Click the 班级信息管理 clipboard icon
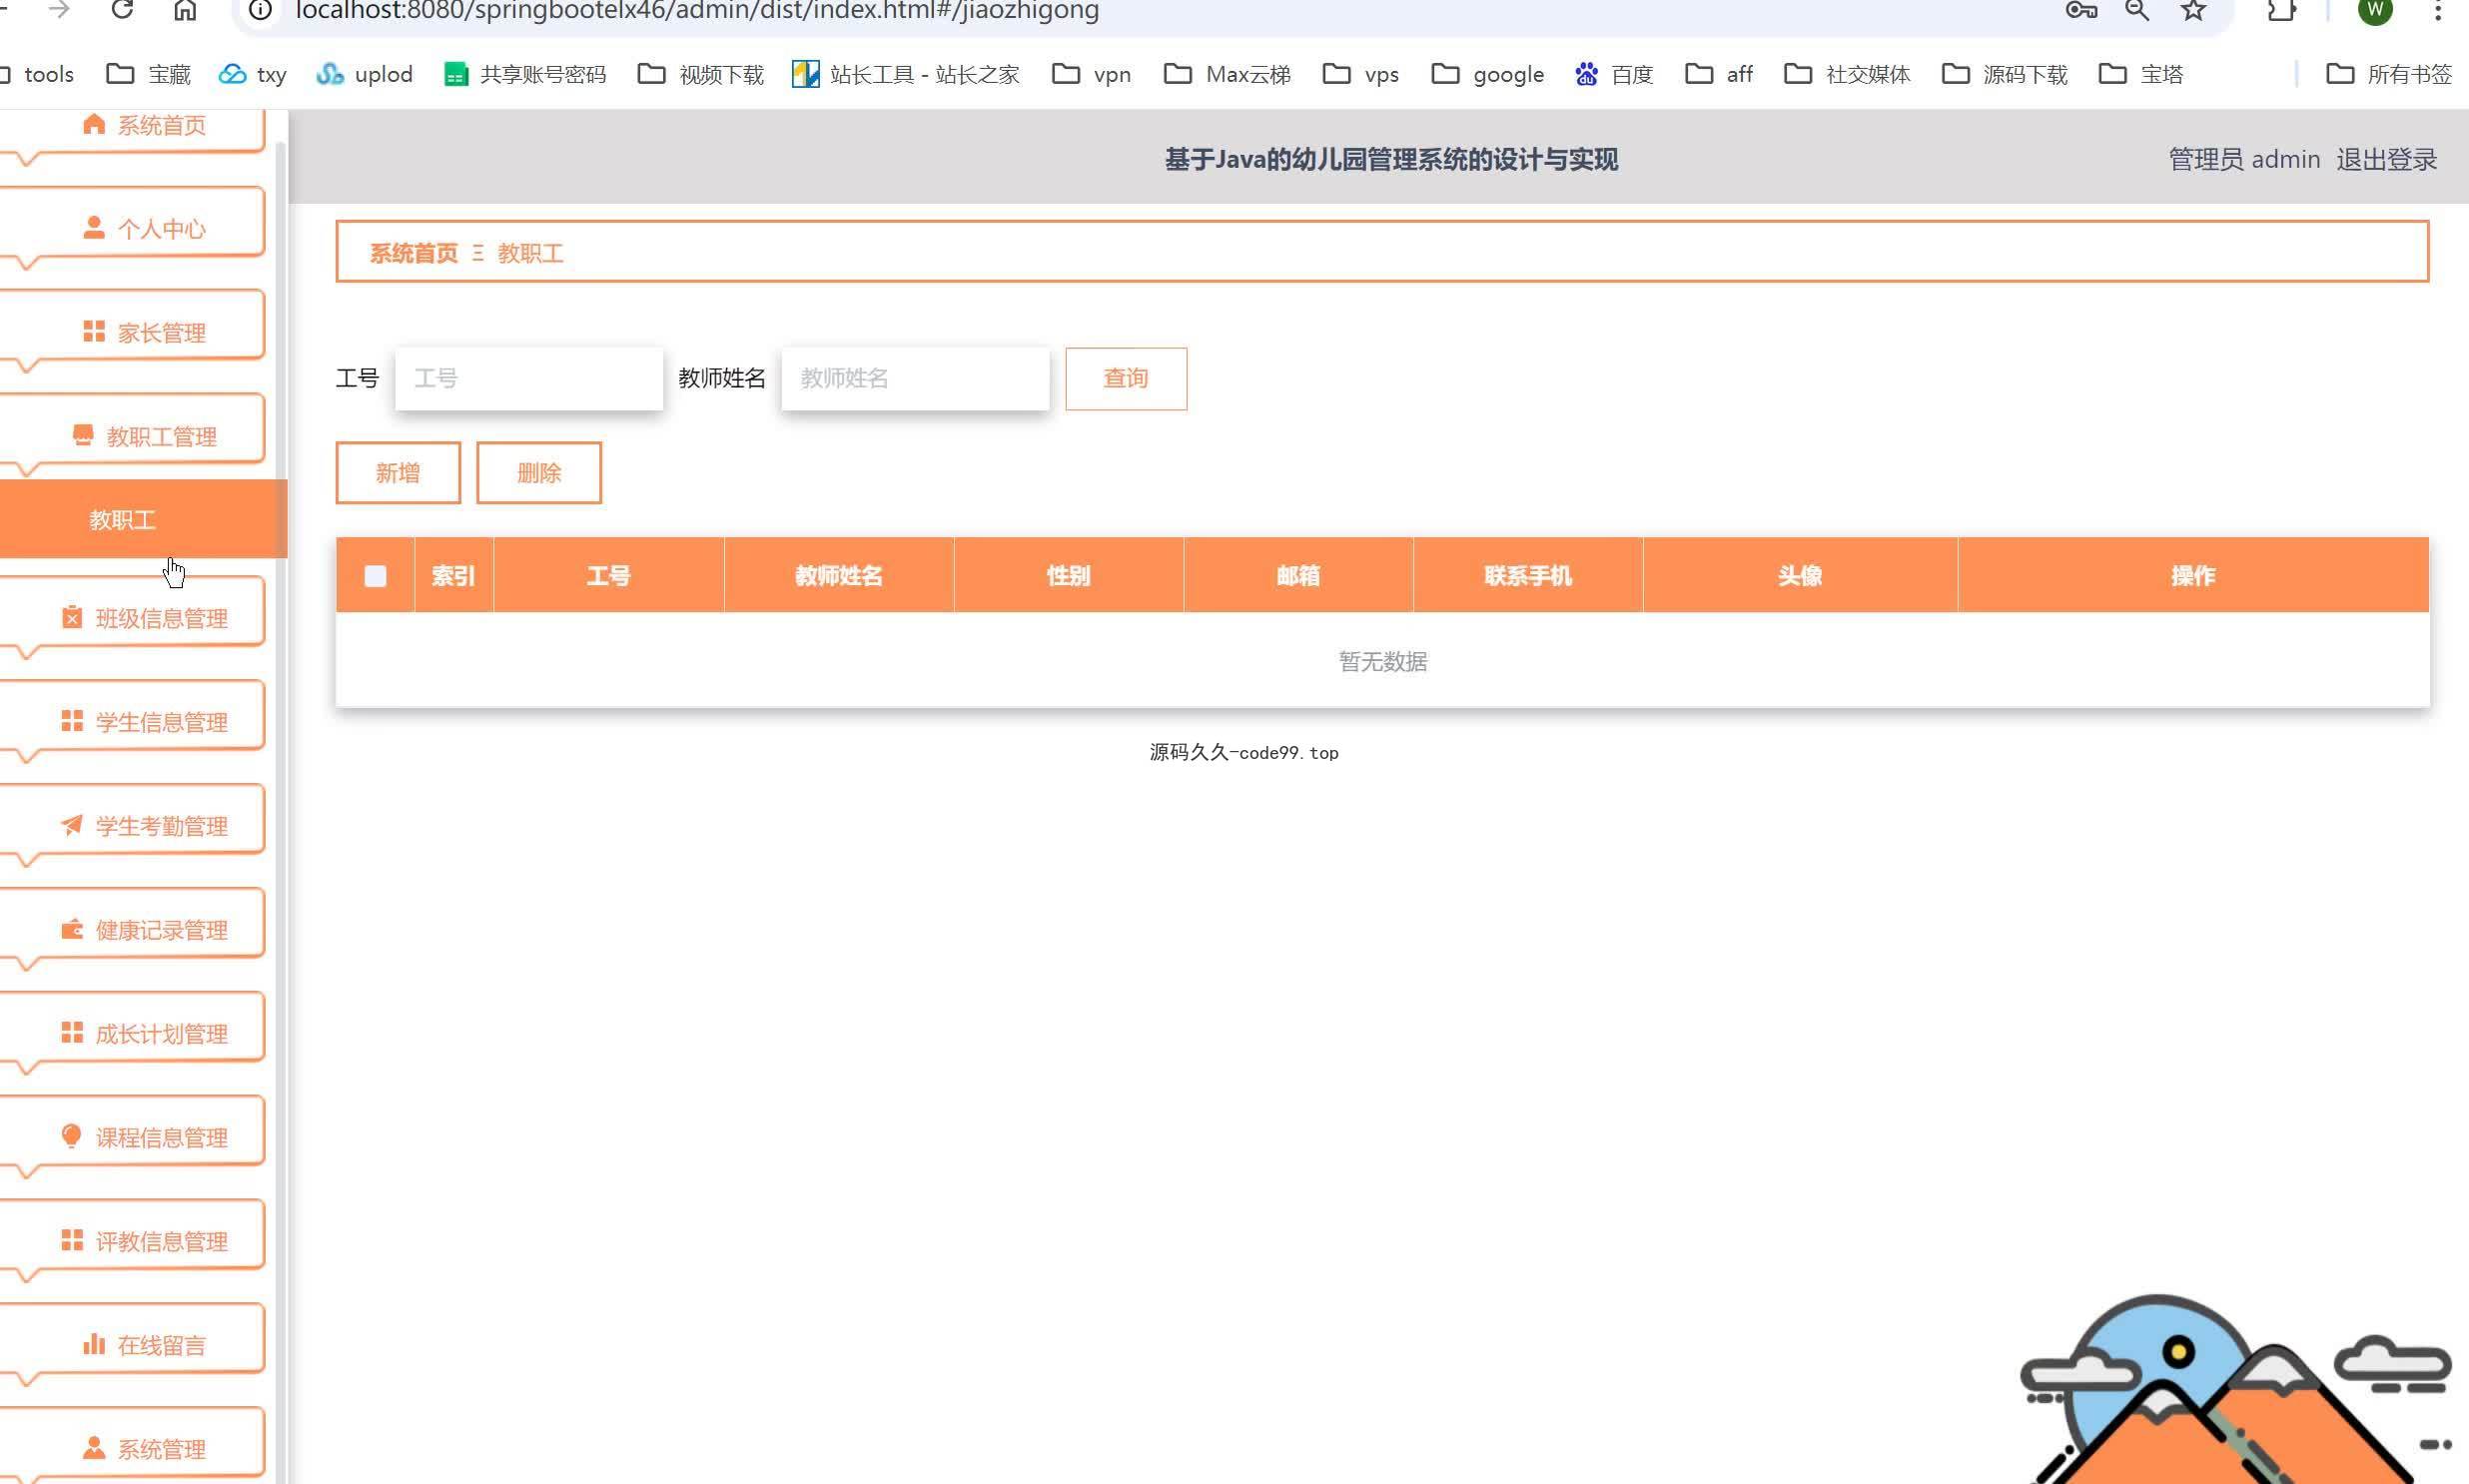The height and width of the screenshot is (1484, 2469). (71, 618)
